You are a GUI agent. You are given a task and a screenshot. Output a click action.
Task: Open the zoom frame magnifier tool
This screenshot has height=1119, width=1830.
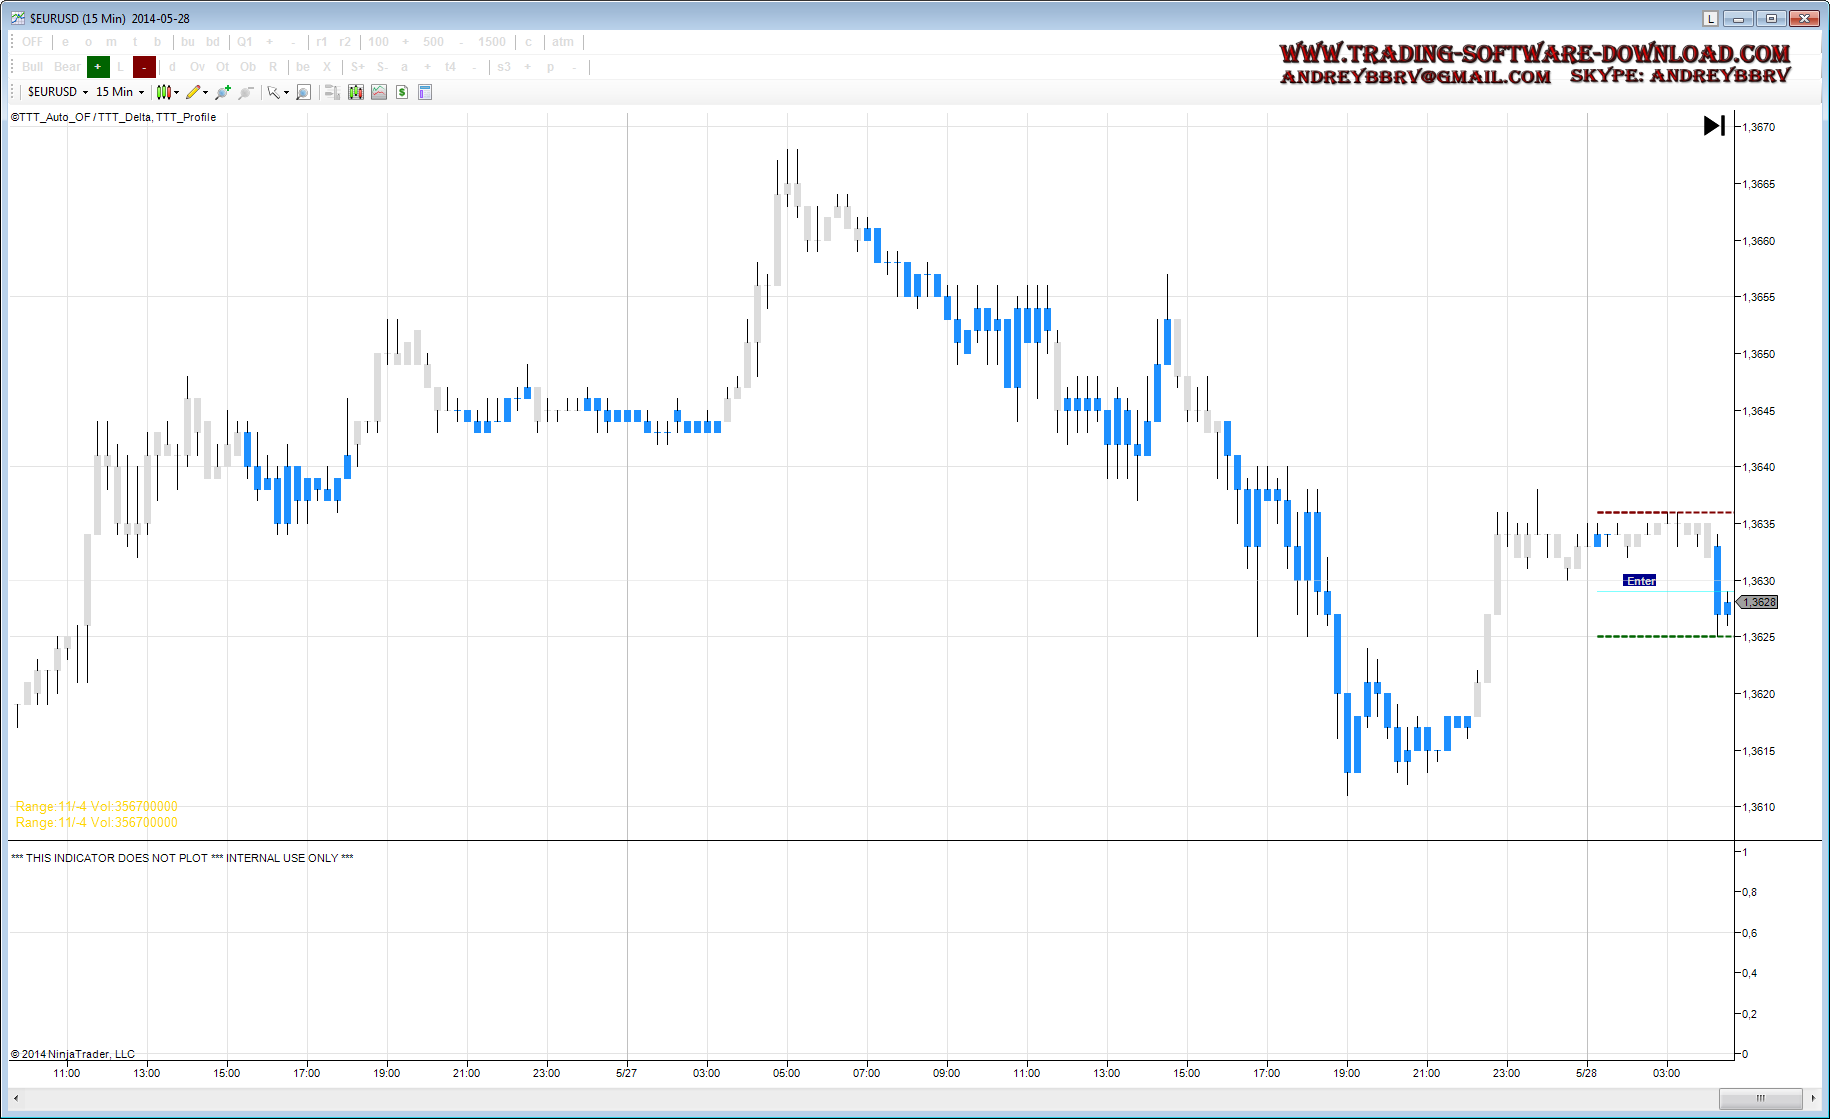coord(303,92)
